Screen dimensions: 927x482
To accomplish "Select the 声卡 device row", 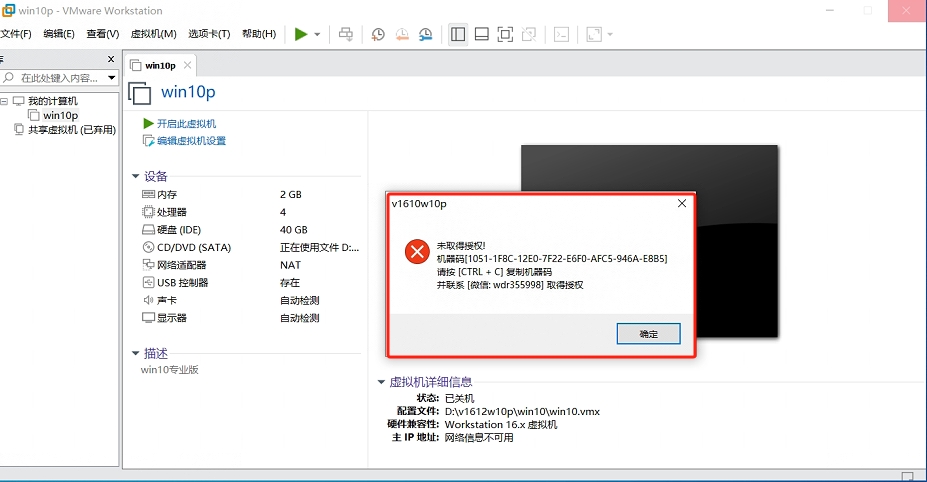I will (251, 300).
